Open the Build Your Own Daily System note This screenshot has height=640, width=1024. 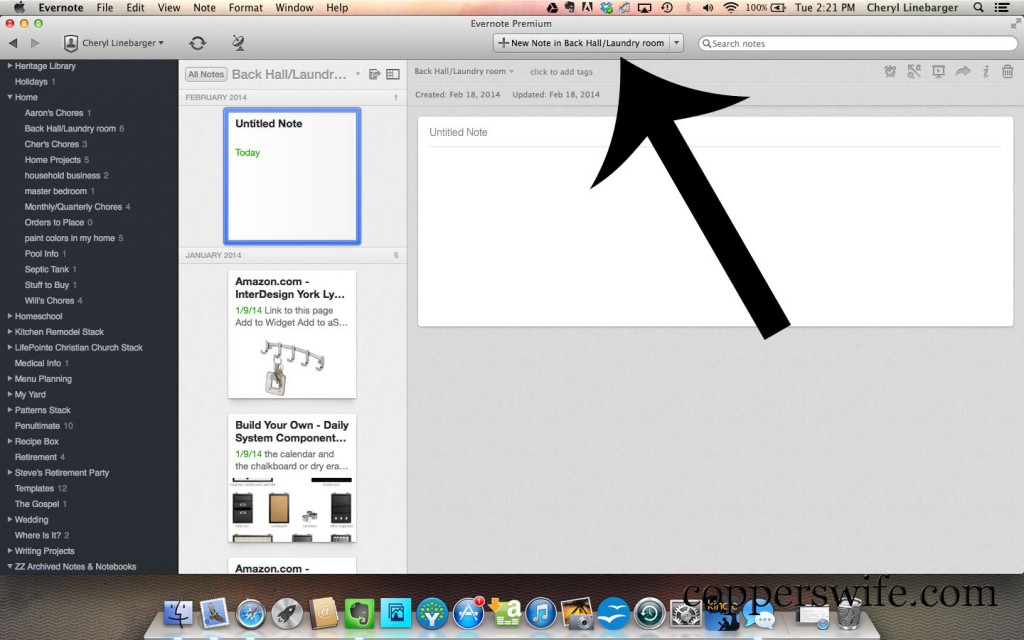tap(292, 477)
